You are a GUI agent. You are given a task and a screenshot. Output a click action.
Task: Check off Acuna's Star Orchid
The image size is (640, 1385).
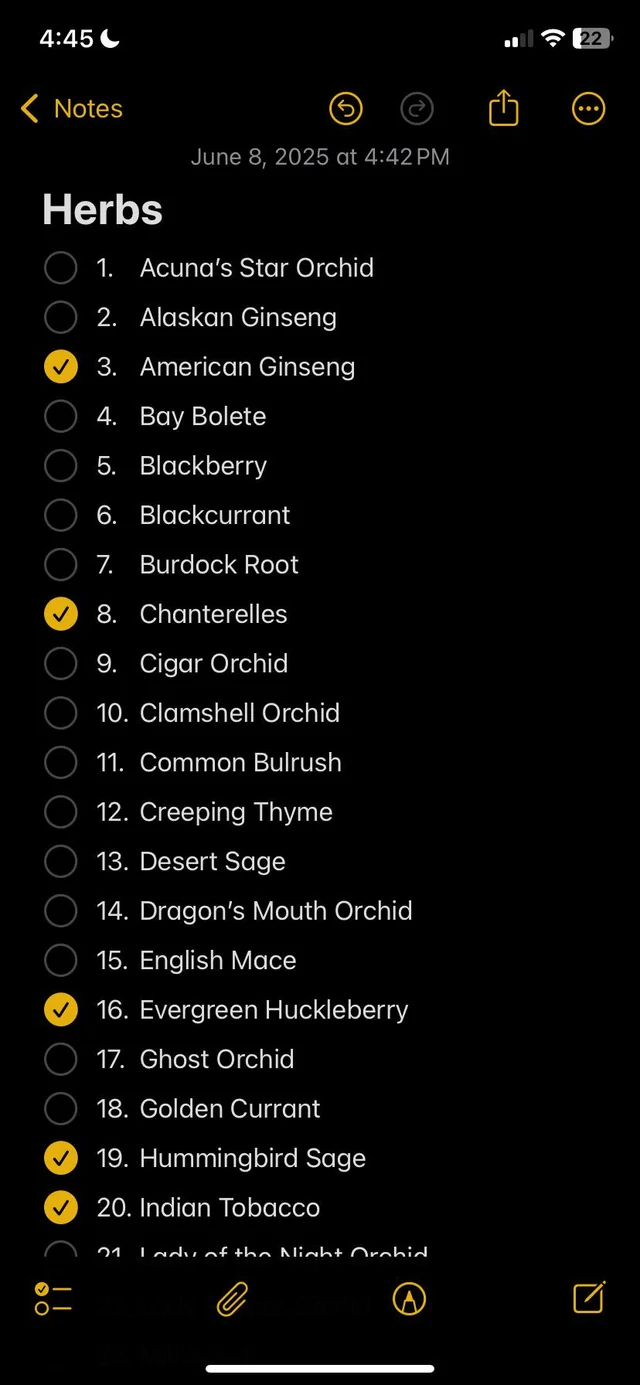pyautogui.click(x=61, y=268)
